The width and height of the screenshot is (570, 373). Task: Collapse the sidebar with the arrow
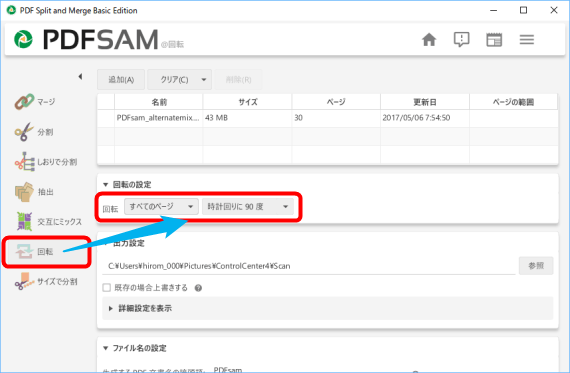80,76
